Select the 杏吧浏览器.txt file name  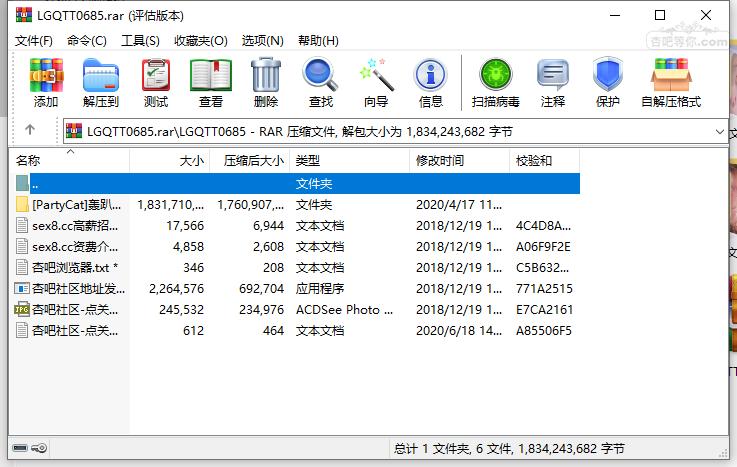(x=75, y=267)
